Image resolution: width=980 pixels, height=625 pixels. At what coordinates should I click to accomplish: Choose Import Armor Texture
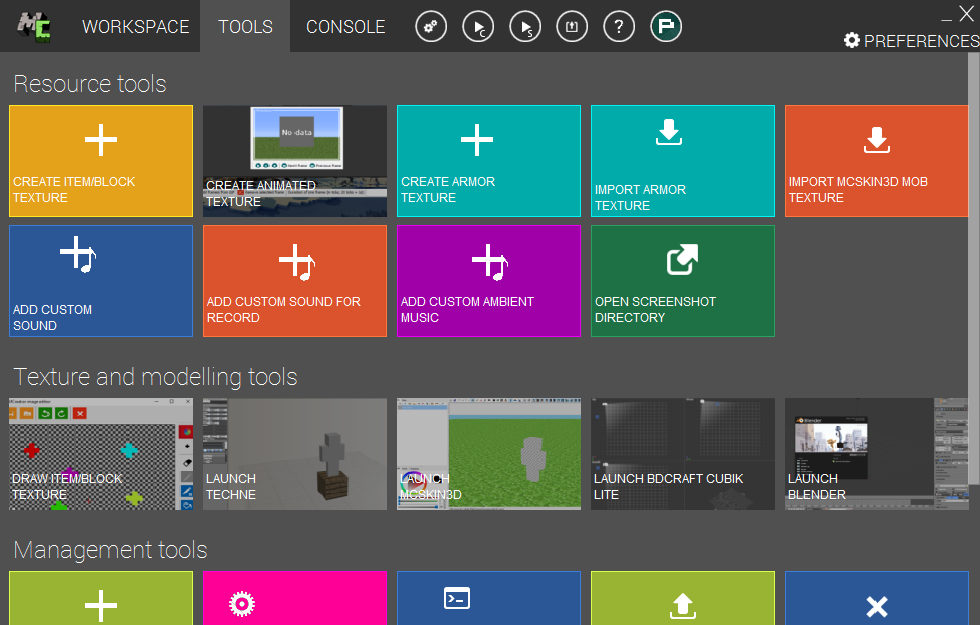[x=683, y=161]
